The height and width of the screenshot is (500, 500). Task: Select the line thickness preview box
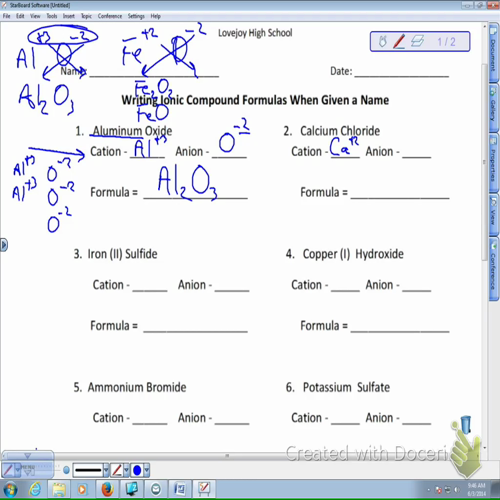pos(88,470)
